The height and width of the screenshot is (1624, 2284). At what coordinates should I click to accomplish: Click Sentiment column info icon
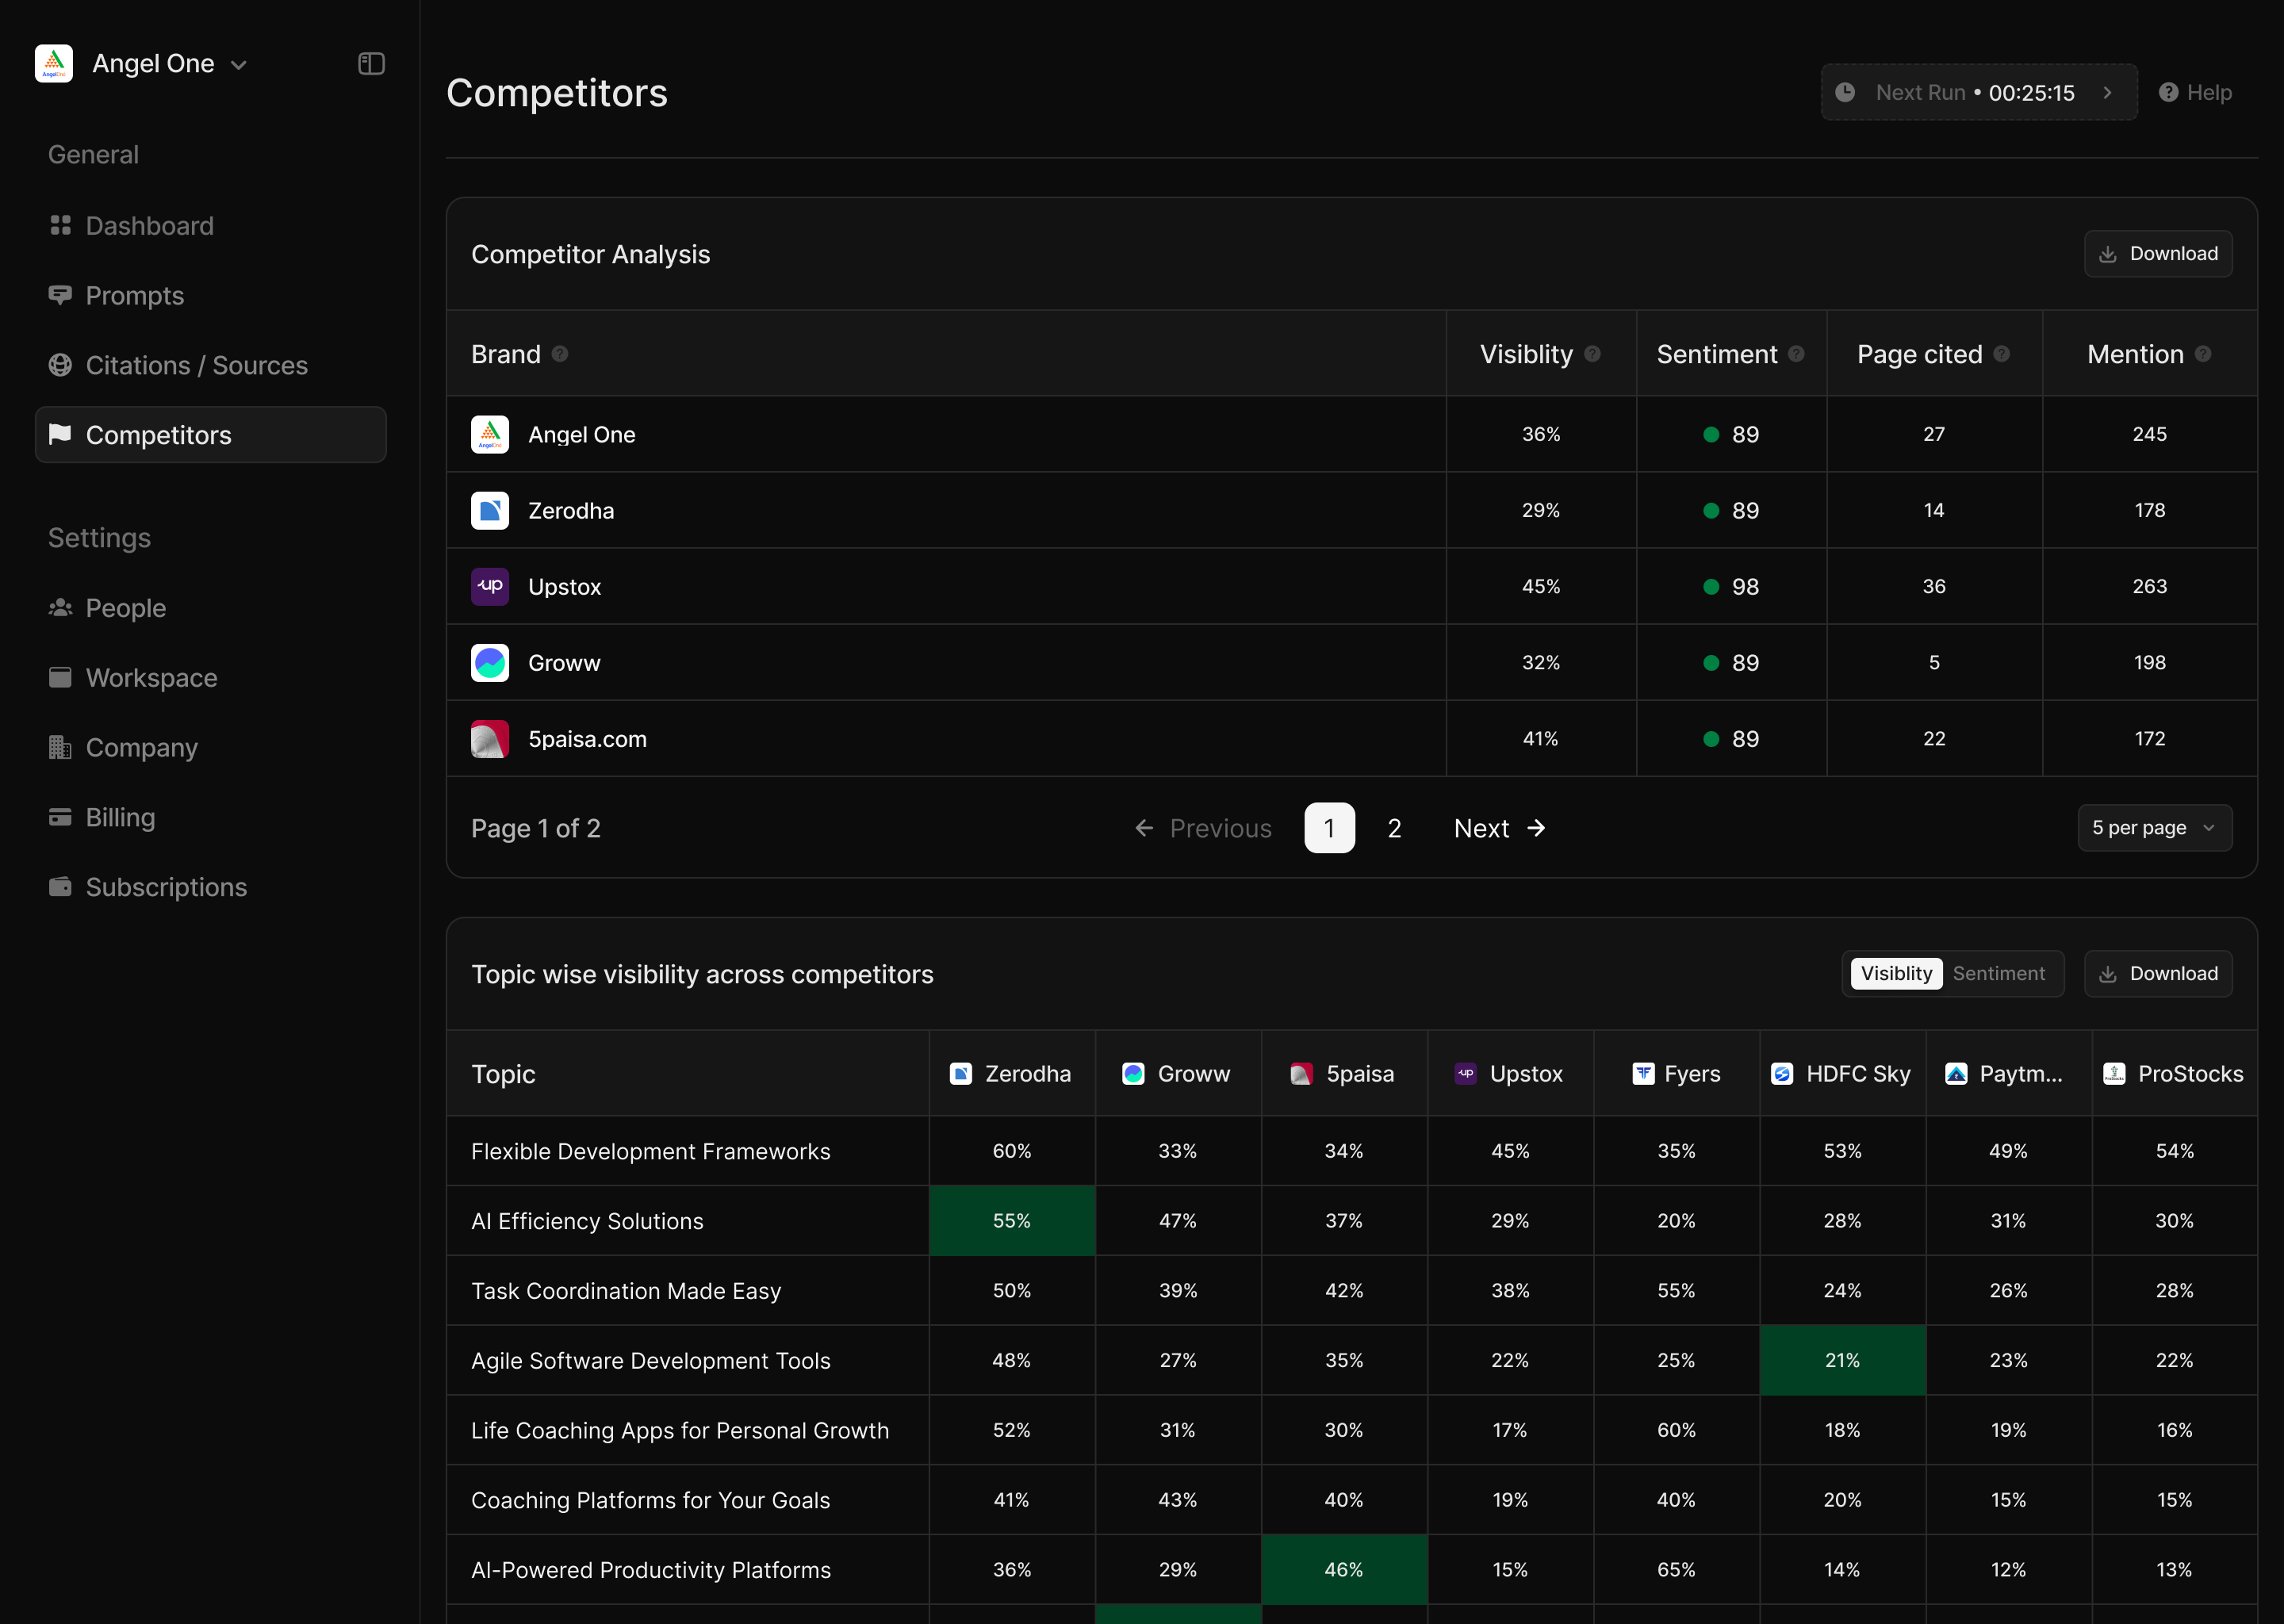(1796, 354)
